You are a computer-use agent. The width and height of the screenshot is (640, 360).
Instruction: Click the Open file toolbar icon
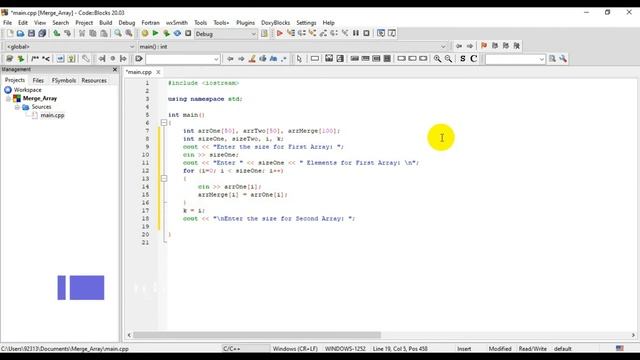tap(20, 33)
